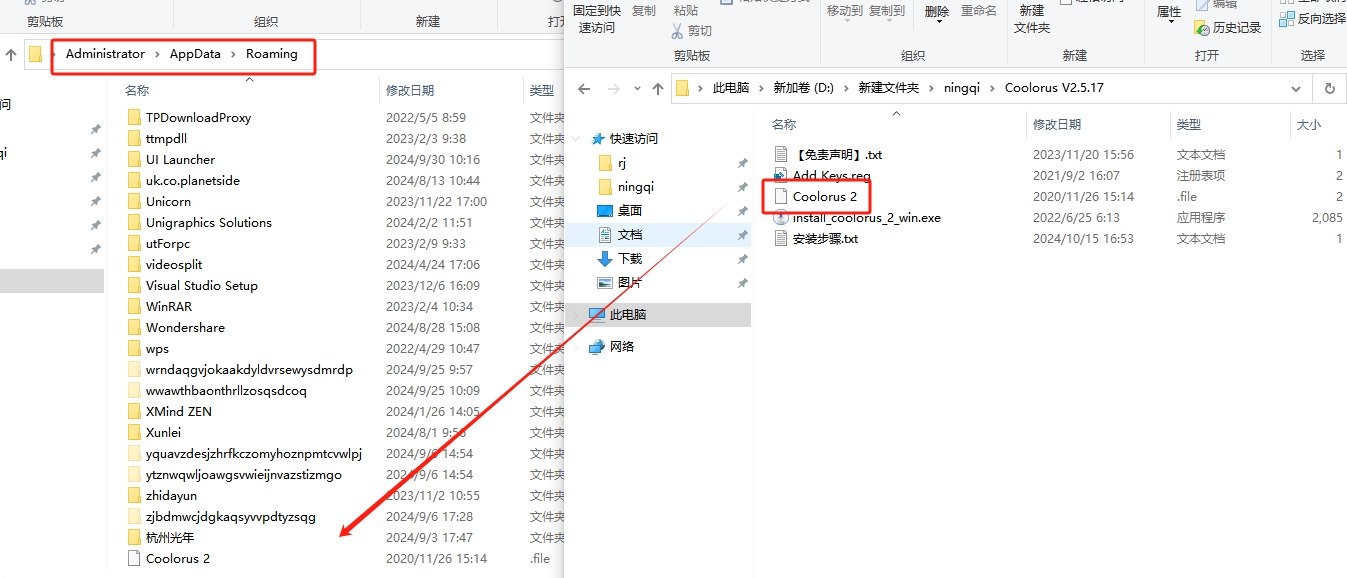Expand the chevron between AppData and Roaming

point(234,54)
